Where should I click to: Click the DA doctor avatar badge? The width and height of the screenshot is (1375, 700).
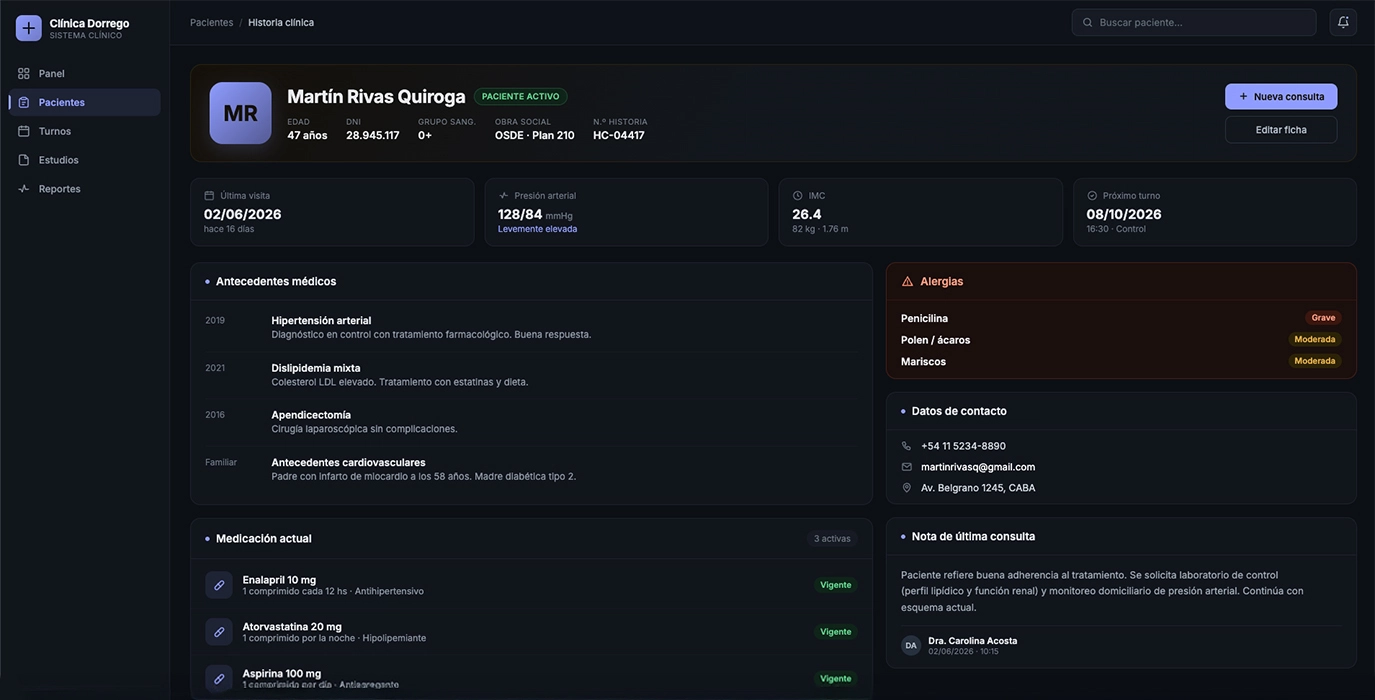click(911, 646)
